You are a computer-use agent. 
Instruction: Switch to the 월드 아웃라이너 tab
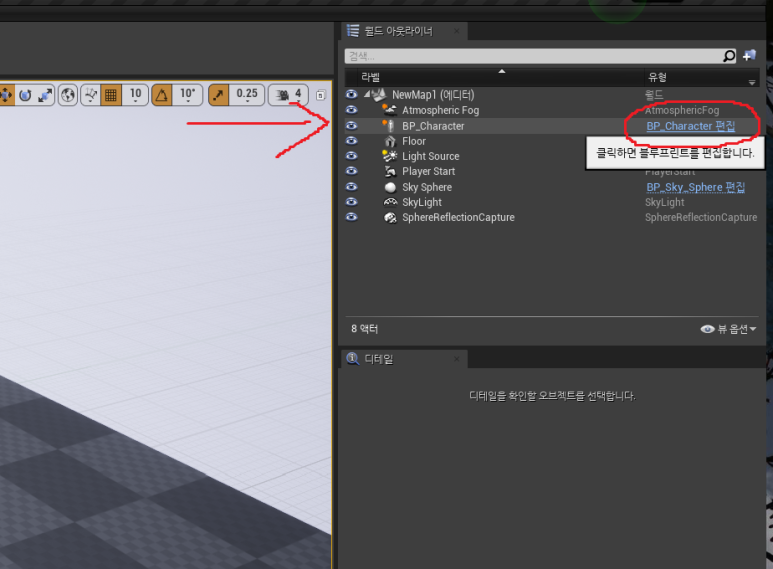(398, 31)
